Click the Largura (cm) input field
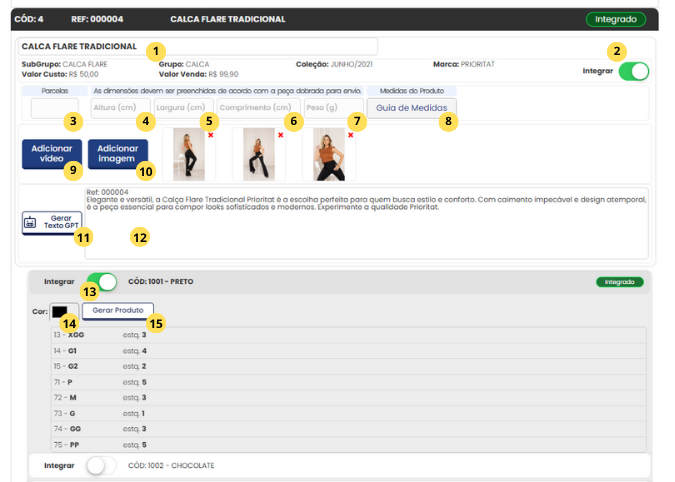This screenshot has width=675, height=482. point(185,108)
